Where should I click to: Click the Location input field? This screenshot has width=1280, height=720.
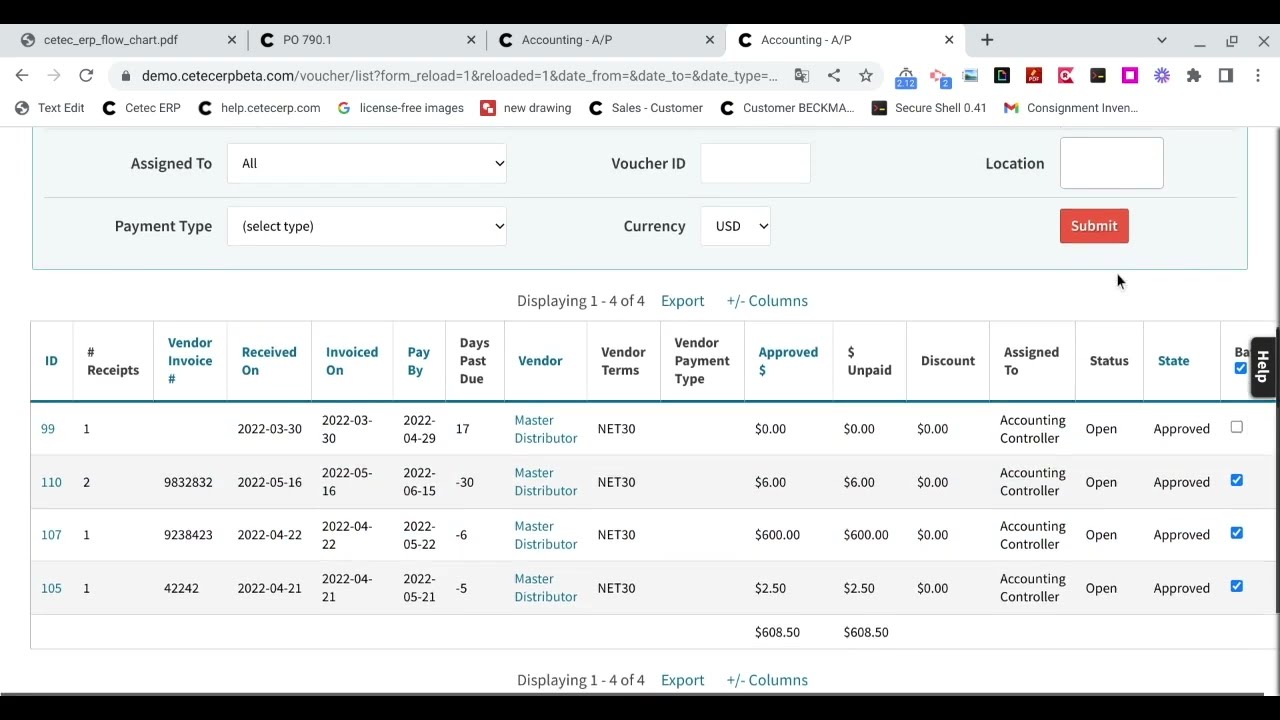(1111, 163)
